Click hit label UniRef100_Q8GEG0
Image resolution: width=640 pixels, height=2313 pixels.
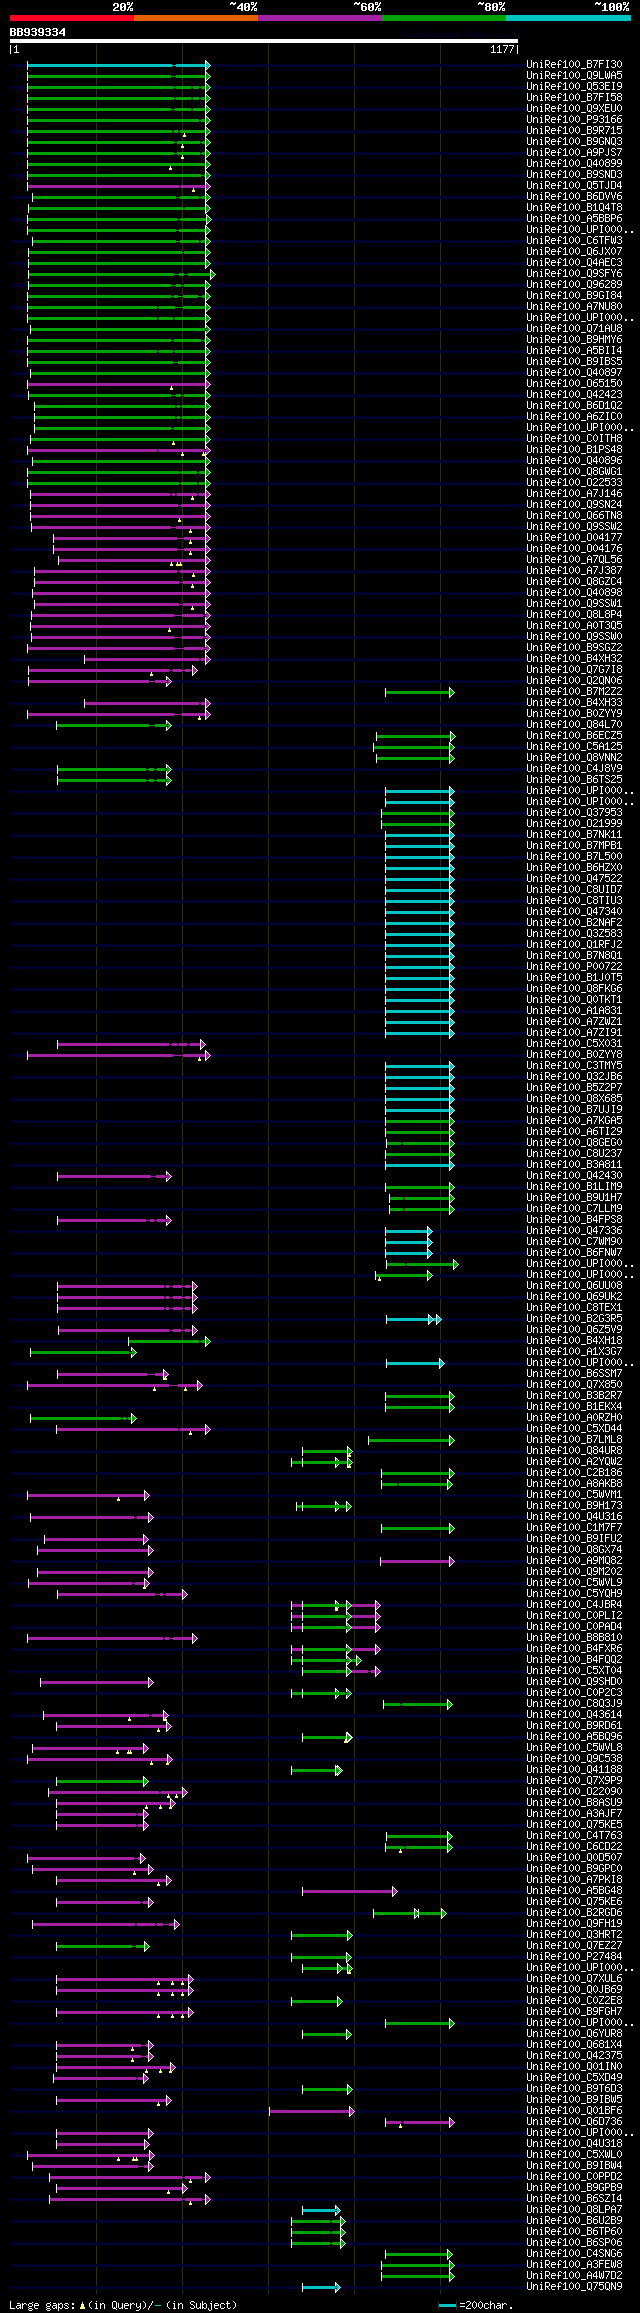tap(574, 1143)
